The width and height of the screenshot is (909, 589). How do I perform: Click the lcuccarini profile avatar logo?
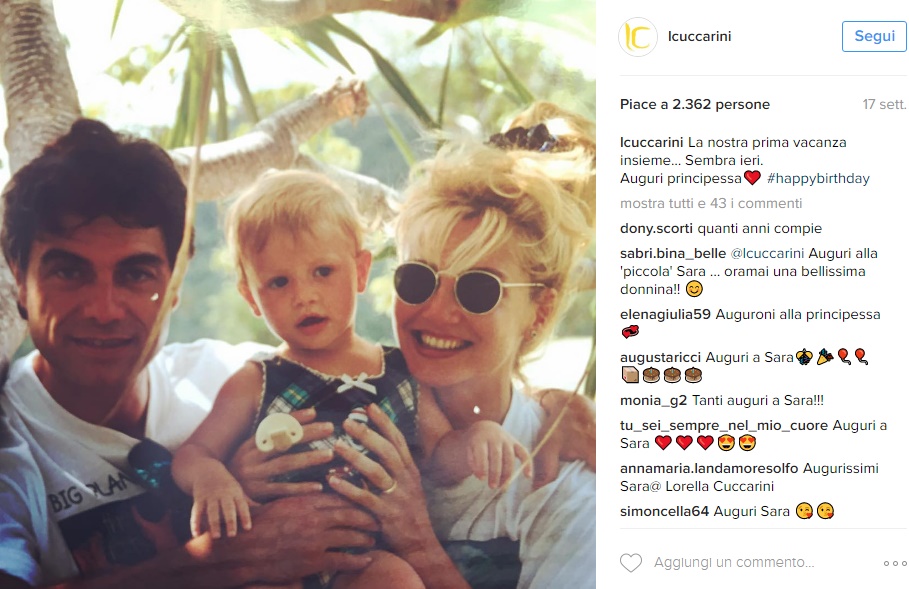[x=638, y=37]
